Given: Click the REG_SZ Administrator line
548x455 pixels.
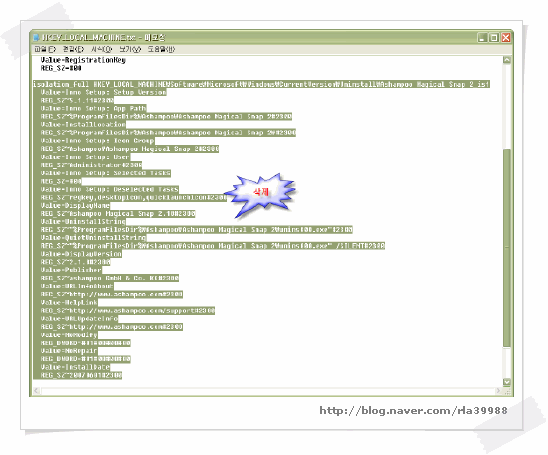Looking at the screenshot, I should 91,165.
